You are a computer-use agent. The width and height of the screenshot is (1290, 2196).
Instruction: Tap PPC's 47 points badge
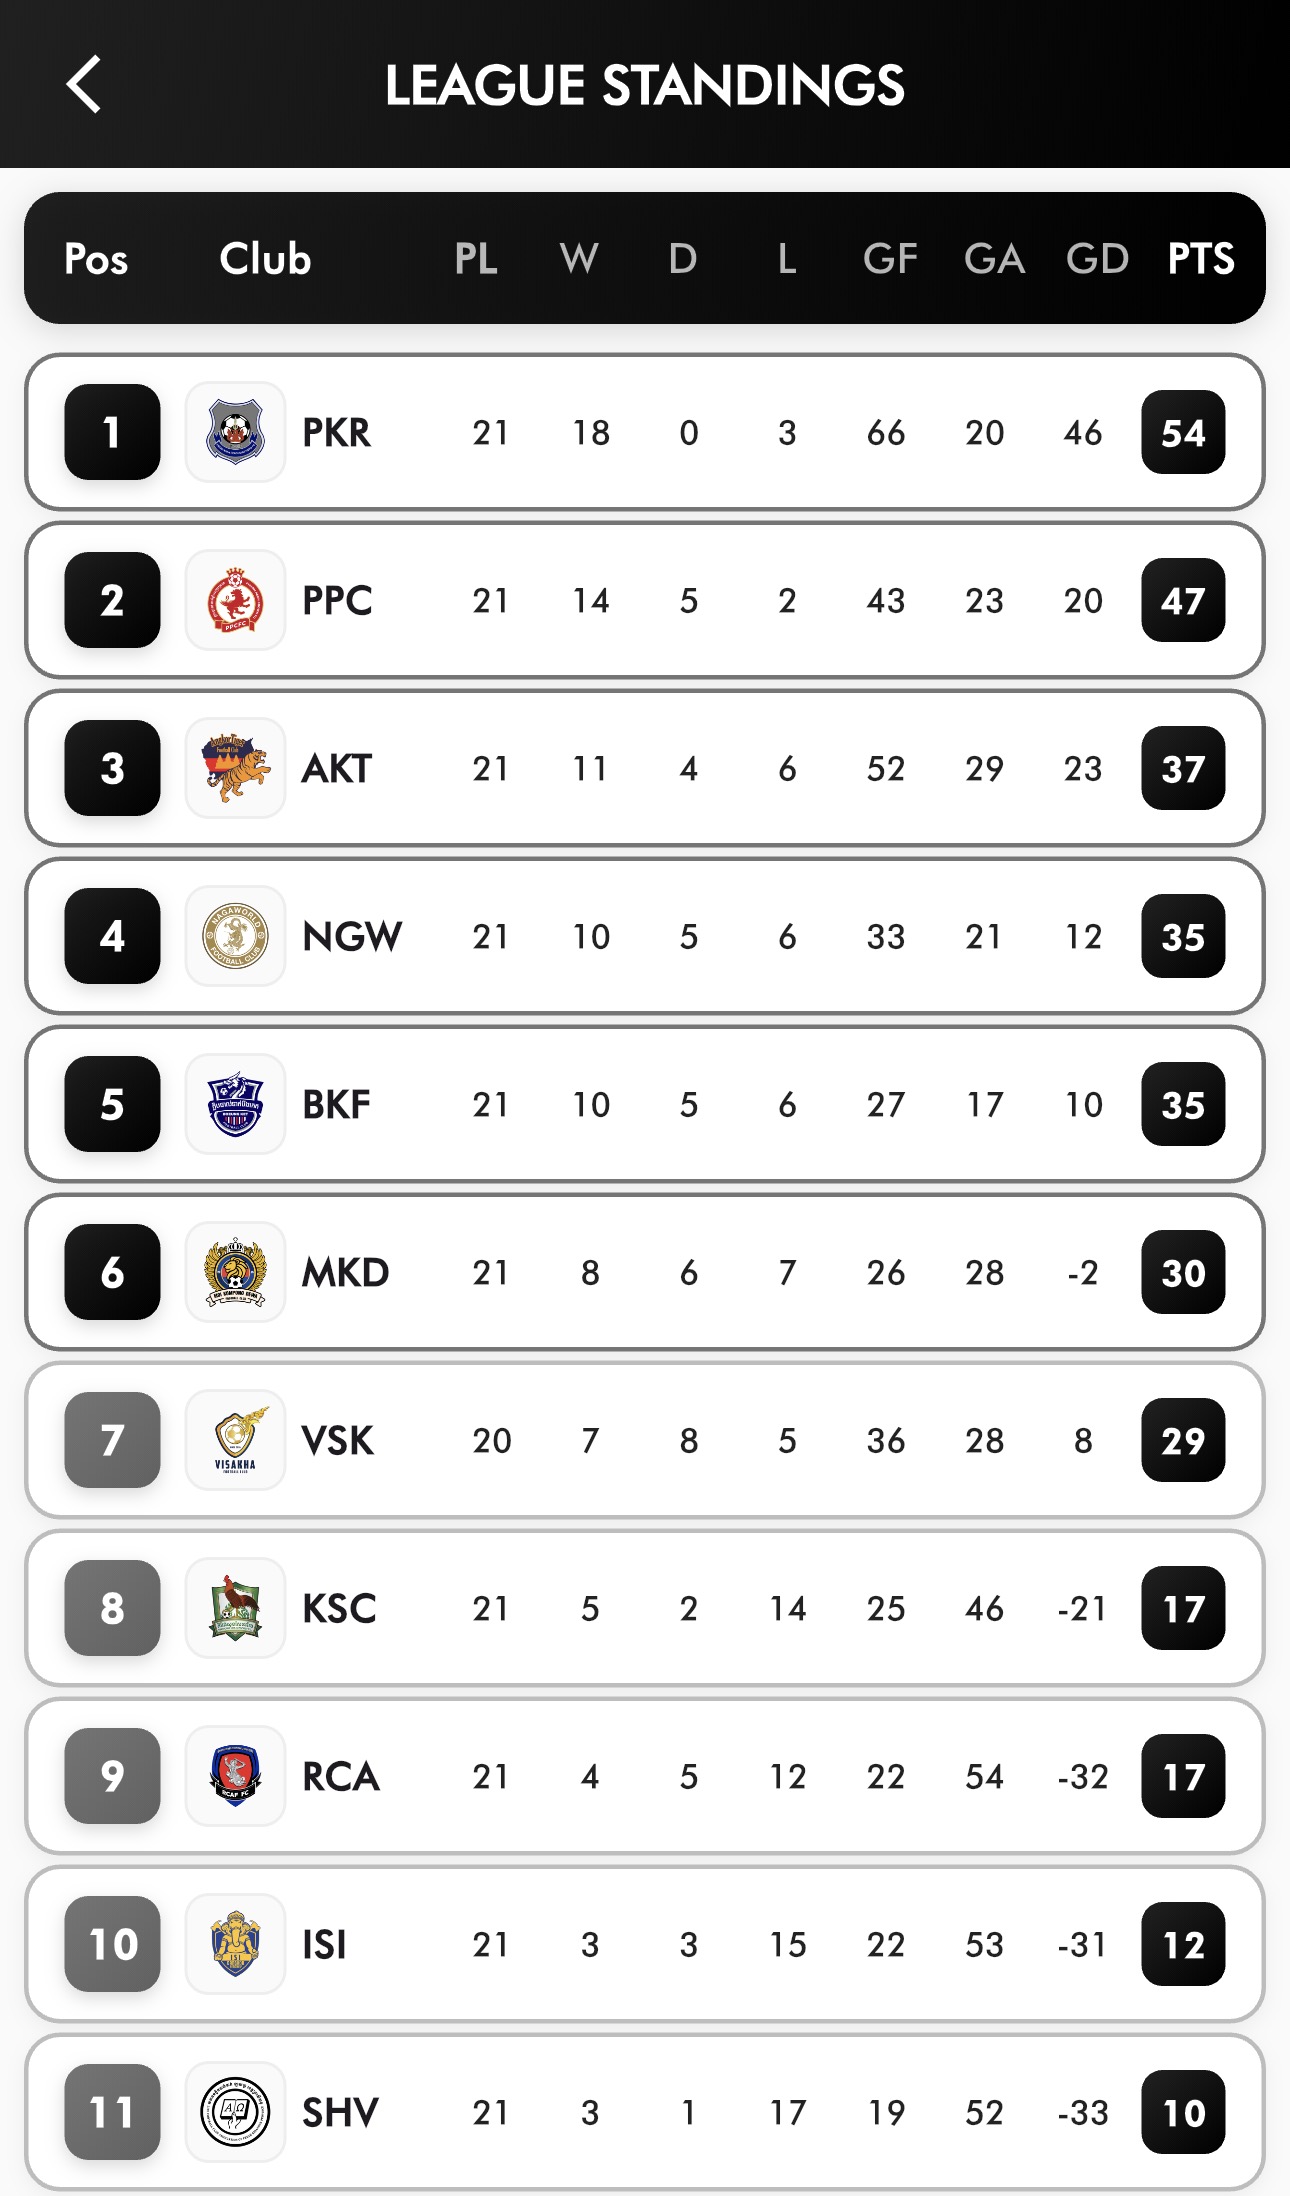1183,600
